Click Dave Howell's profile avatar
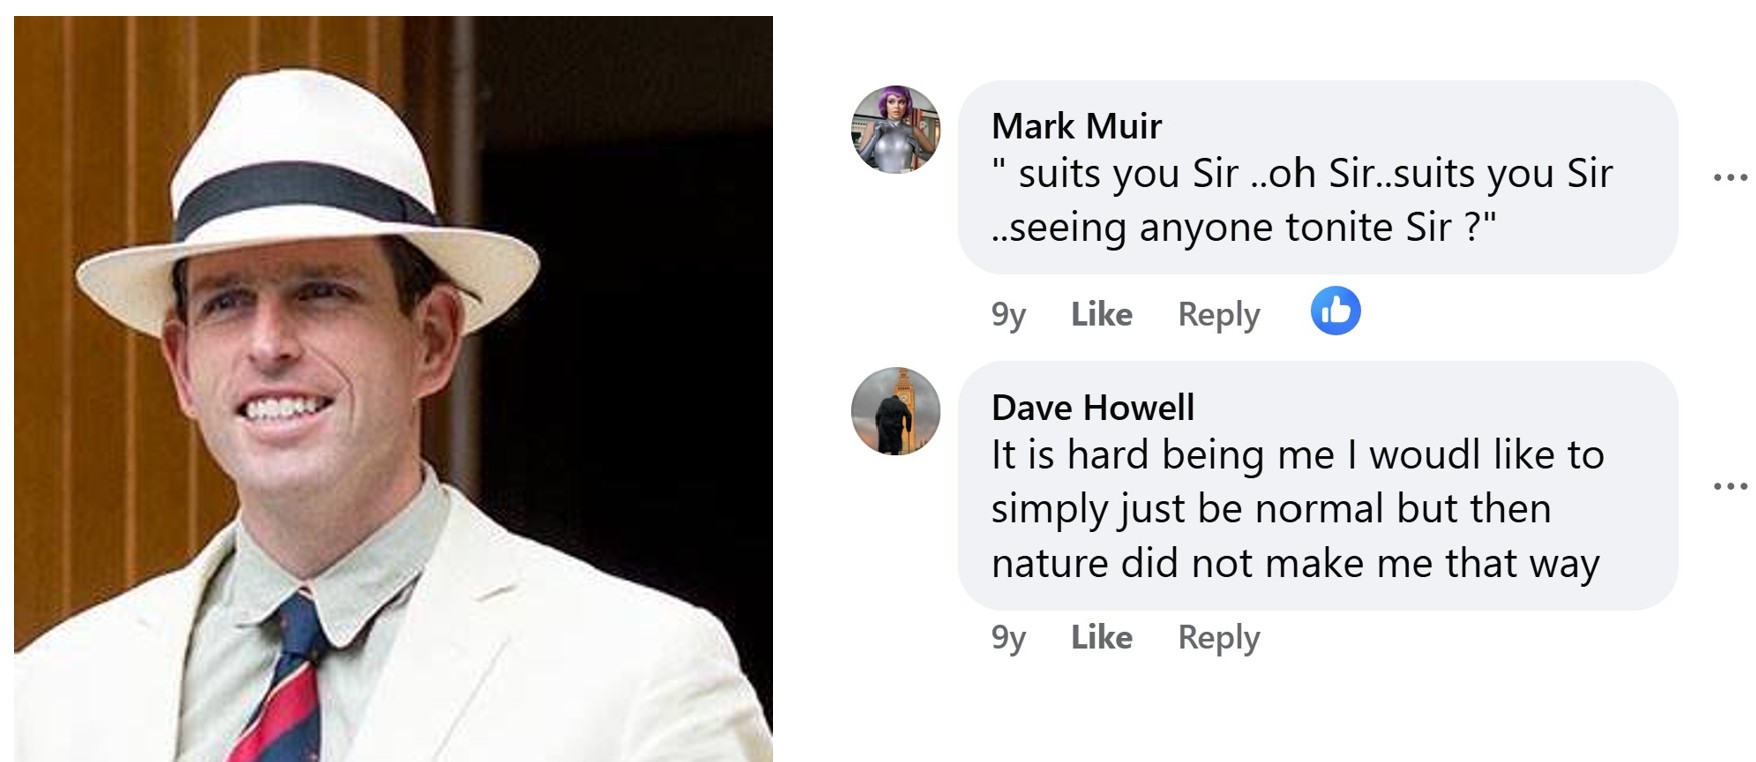This screenshot has height=762, width=1756. click(x=895, y=411)
